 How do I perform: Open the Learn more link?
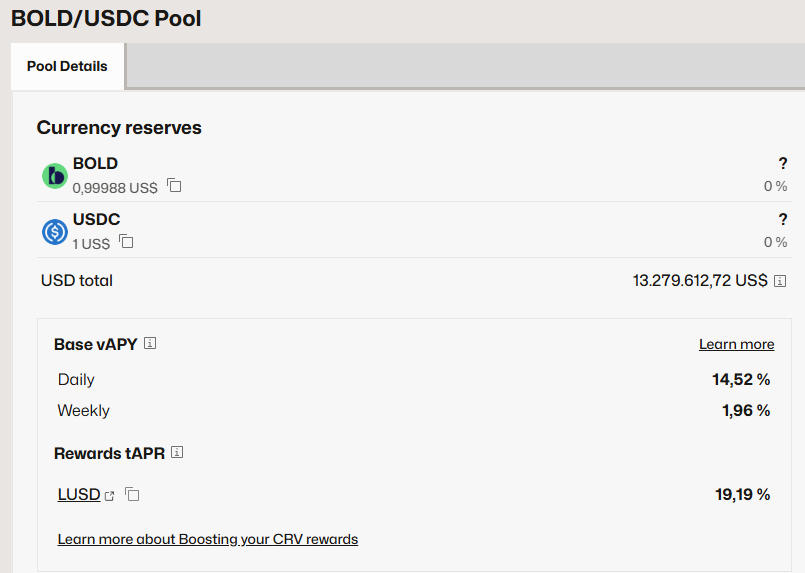tap(736, 344)
